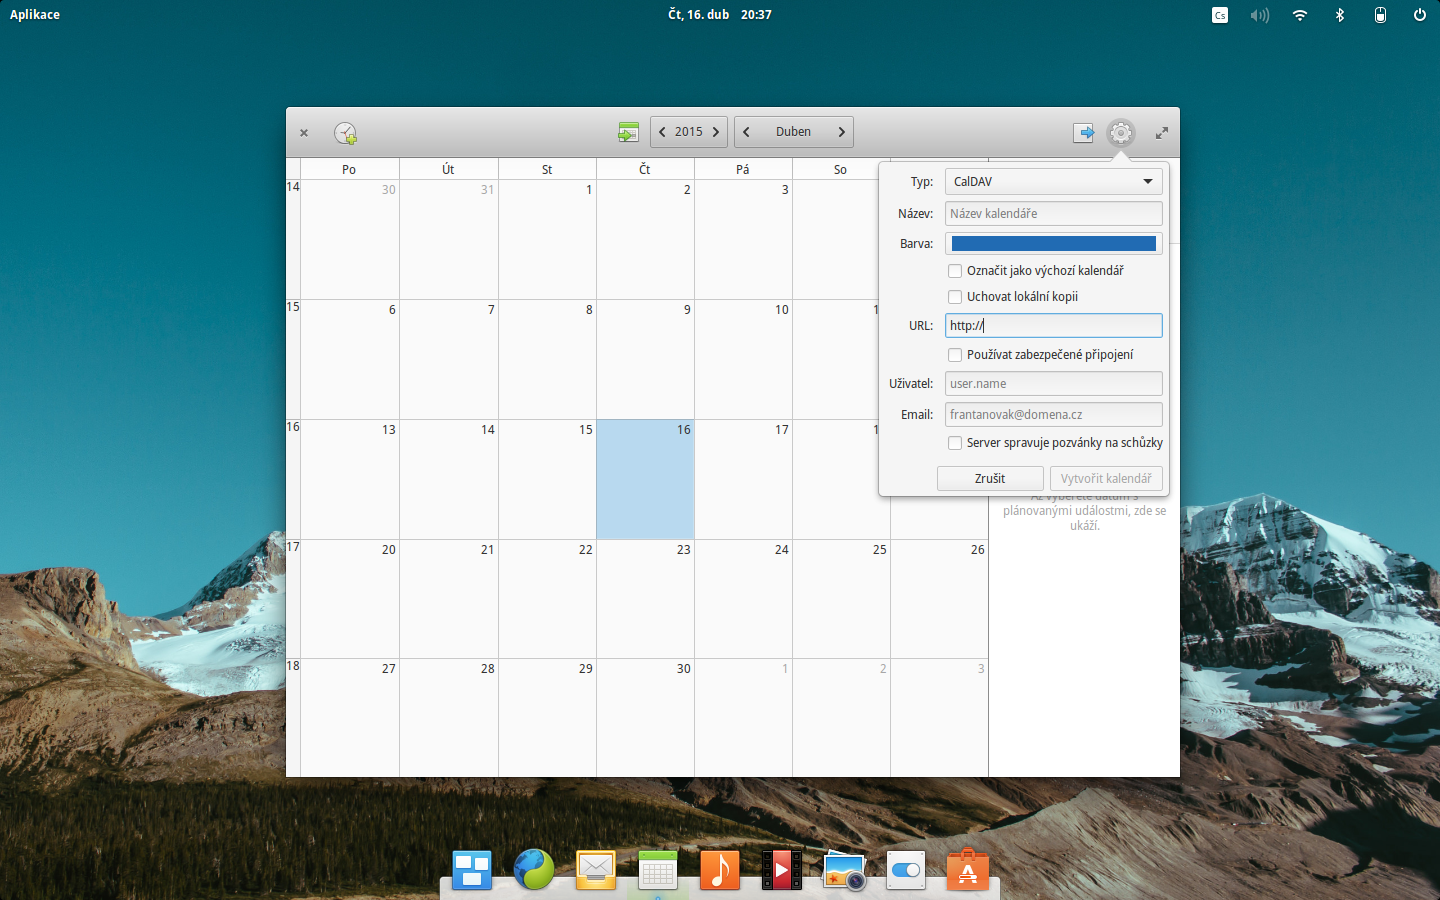The image size is (1440, 900).
Task: Enable 'Označit jako výchozí kalendář'
Action: (x=955, y=270)
